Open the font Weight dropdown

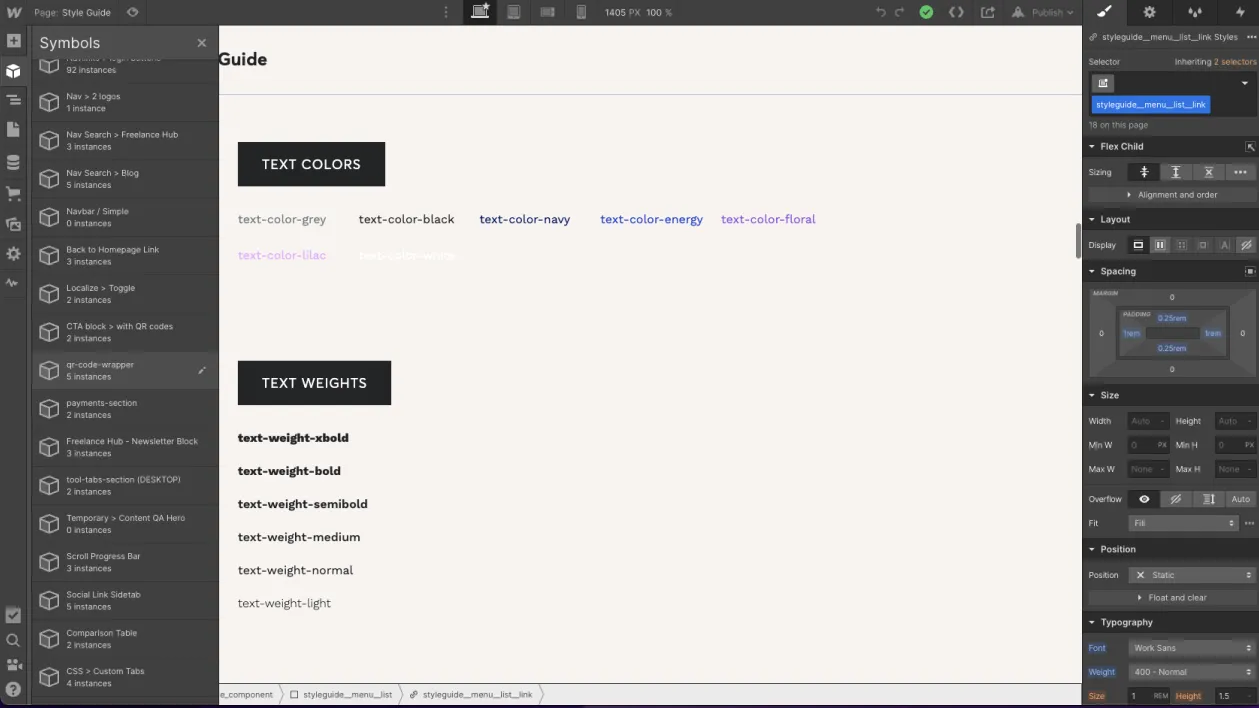click(x=1190, y=672)
